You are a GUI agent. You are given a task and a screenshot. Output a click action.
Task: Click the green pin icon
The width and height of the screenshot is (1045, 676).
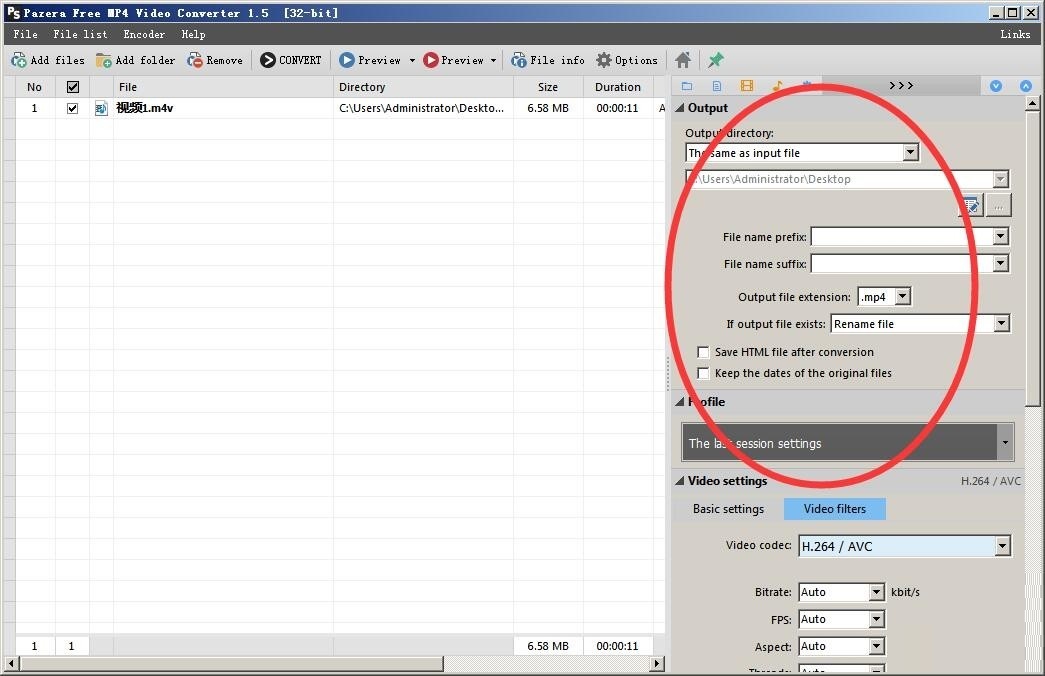click(716, 60)
